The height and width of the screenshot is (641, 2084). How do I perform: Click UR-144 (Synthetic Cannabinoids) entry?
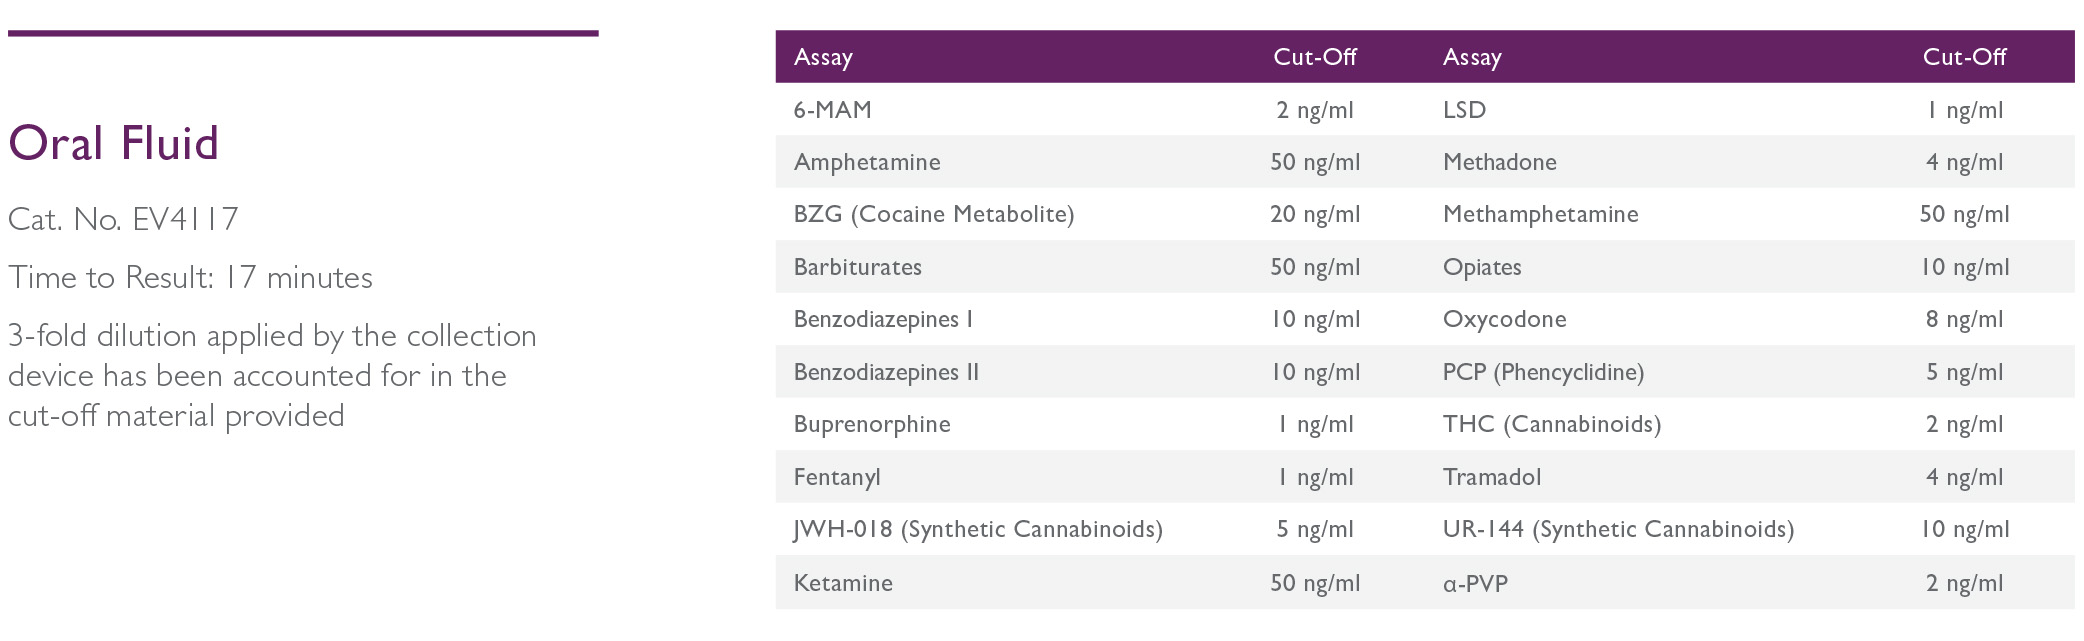pyautogui.click(x=1618, y=529)
